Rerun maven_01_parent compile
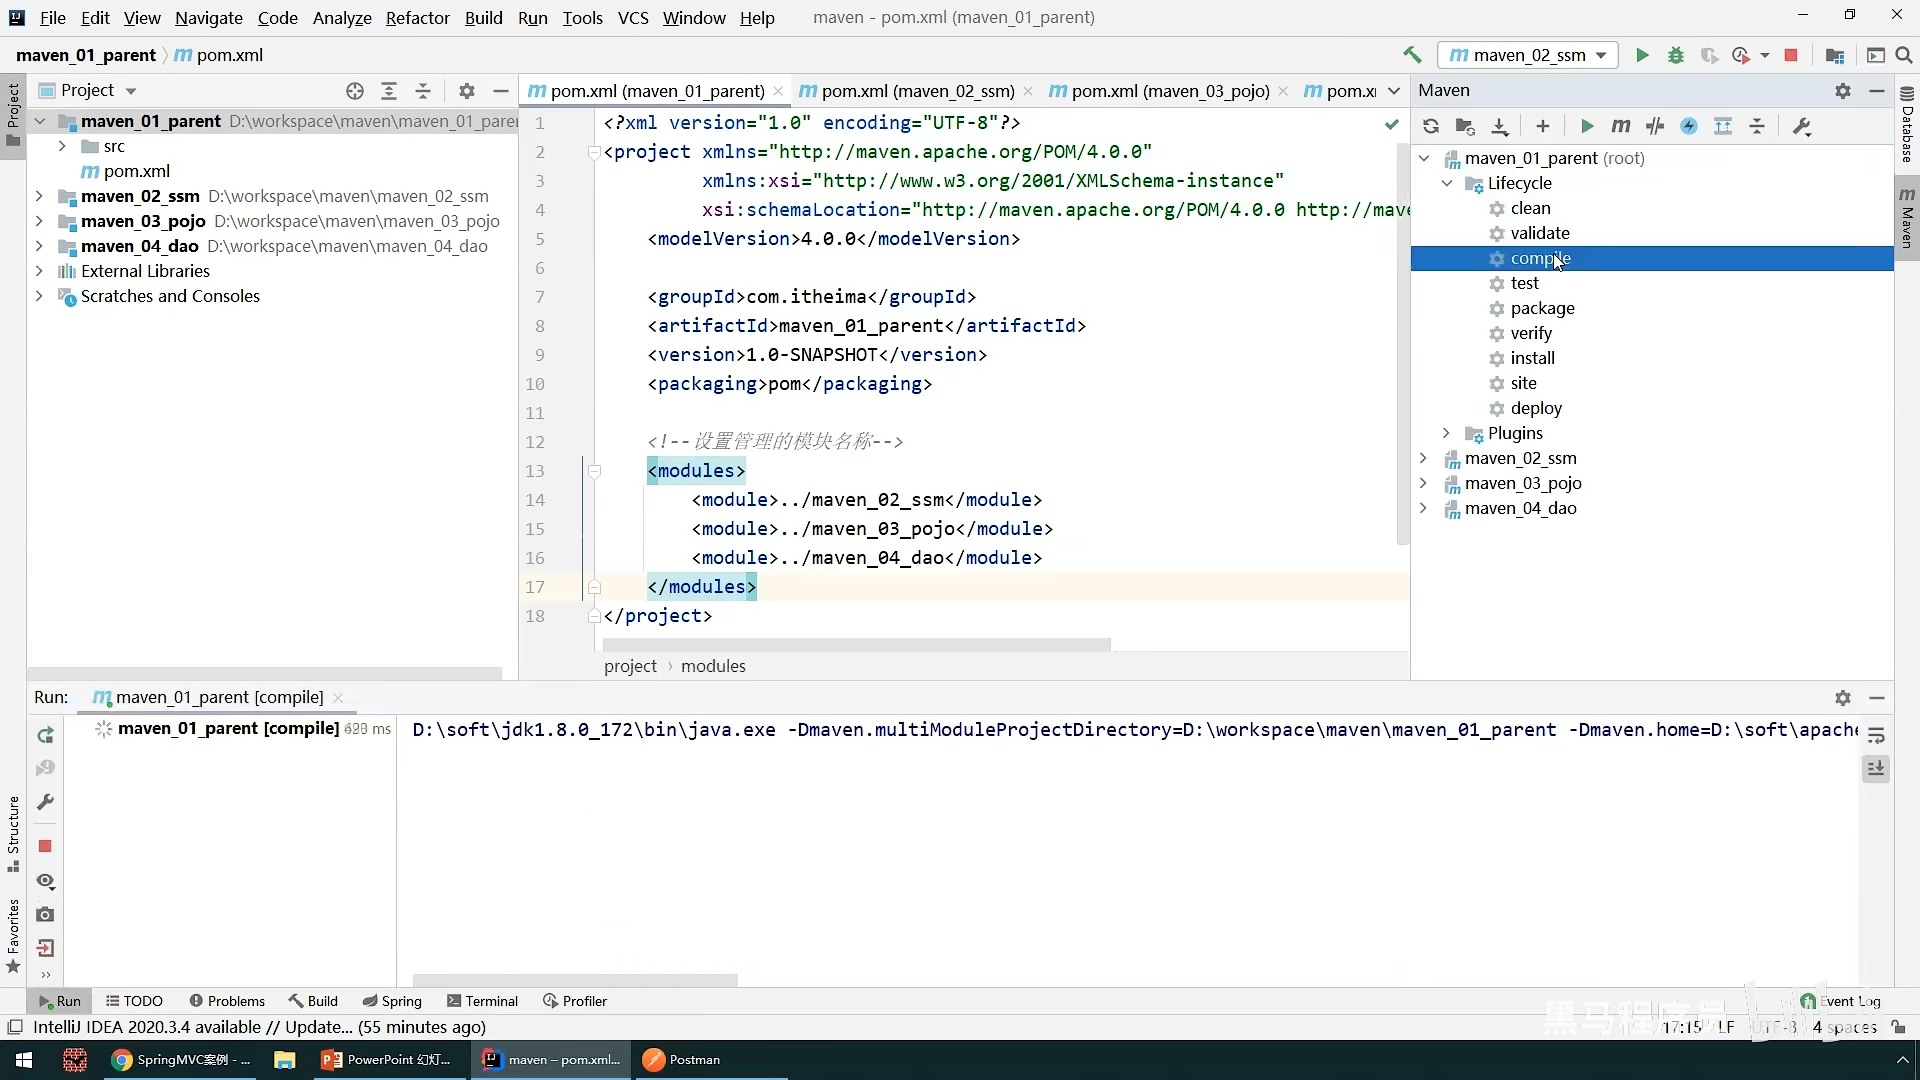Viewport: 1920px width, 1080px height. (45, 736)
